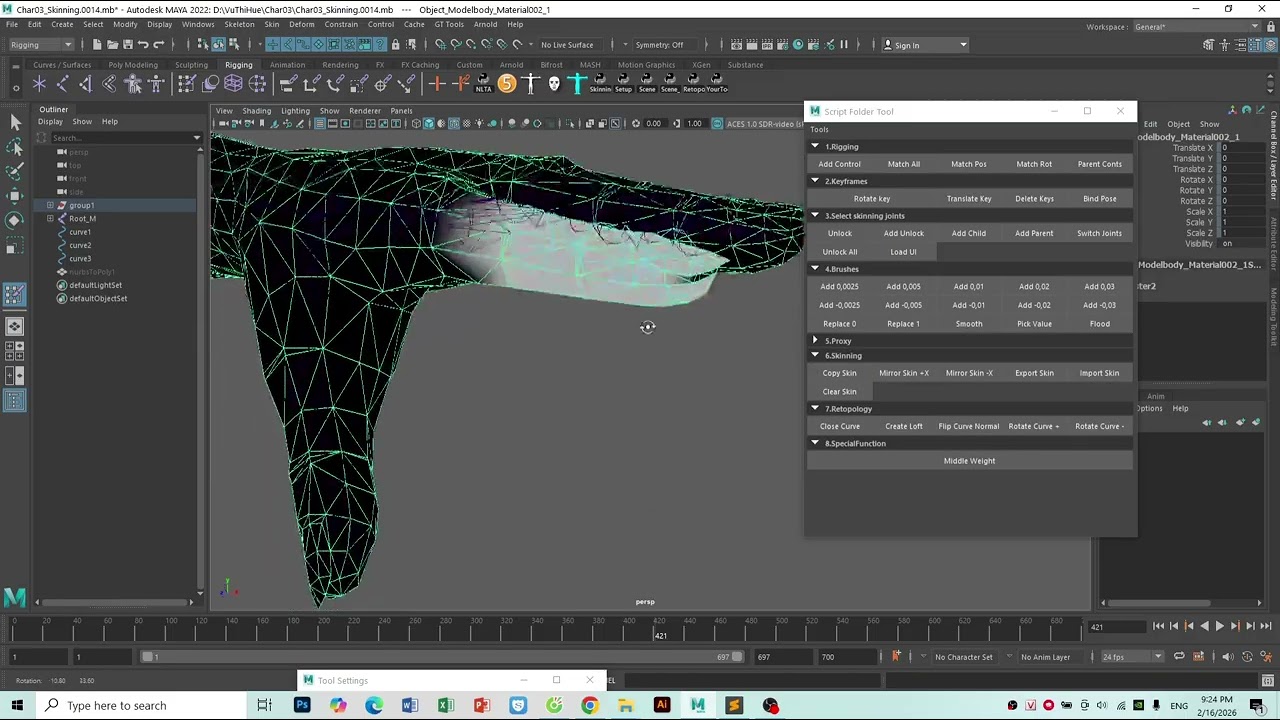Pick the Move tool in toolbox

pyautogui.click(x=15, y=196)
